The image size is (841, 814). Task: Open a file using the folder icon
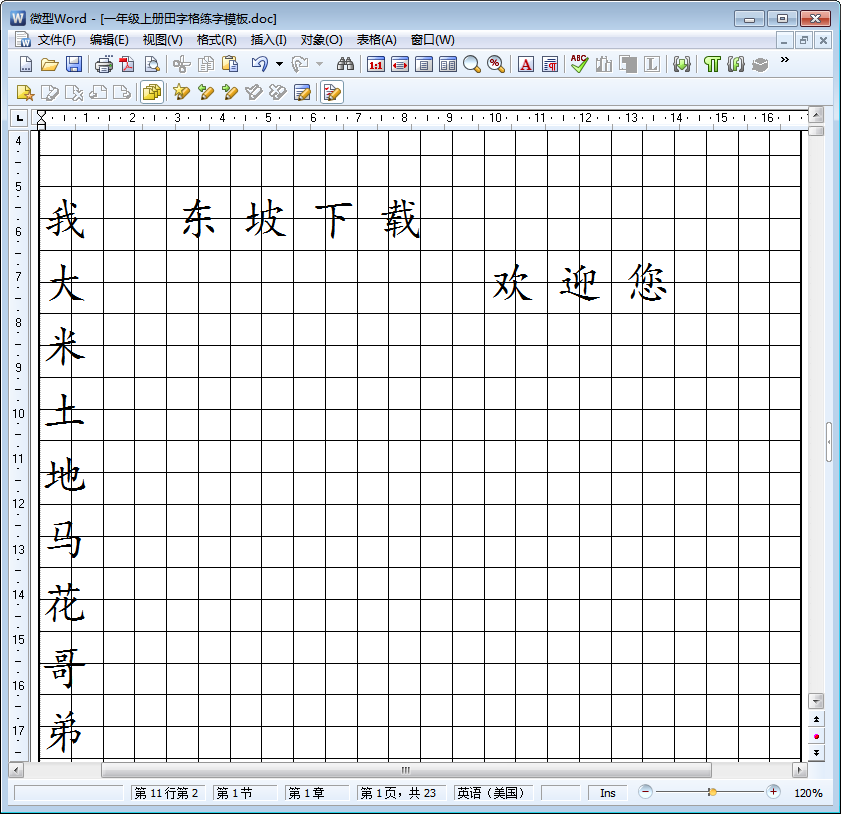pos(49,64)
